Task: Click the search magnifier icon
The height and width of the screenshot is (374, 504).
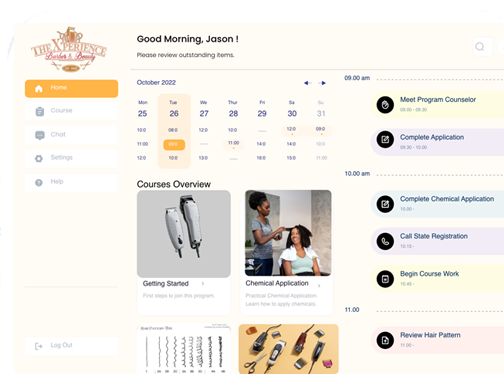Action: pyautogui.click(x=480, y=46)
